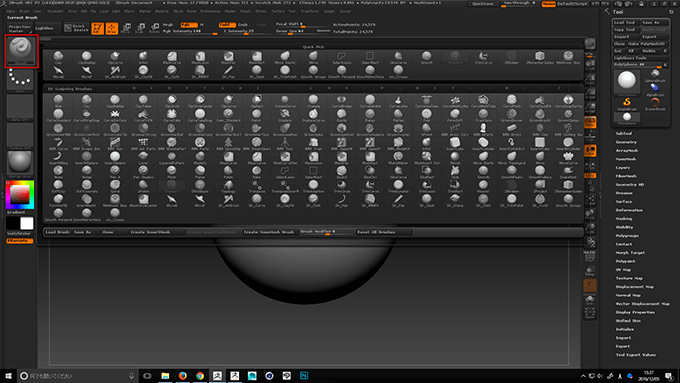This screenshot has height=383, width=680.
Task: Select the EraserBrush tool in Tool palette
Action: (x=656, y=103)
